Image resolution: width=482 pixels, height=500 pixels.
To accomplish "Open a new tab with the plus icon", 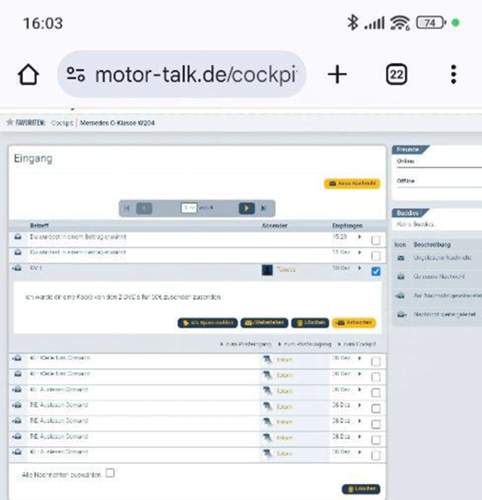I will tap(337, 74).
